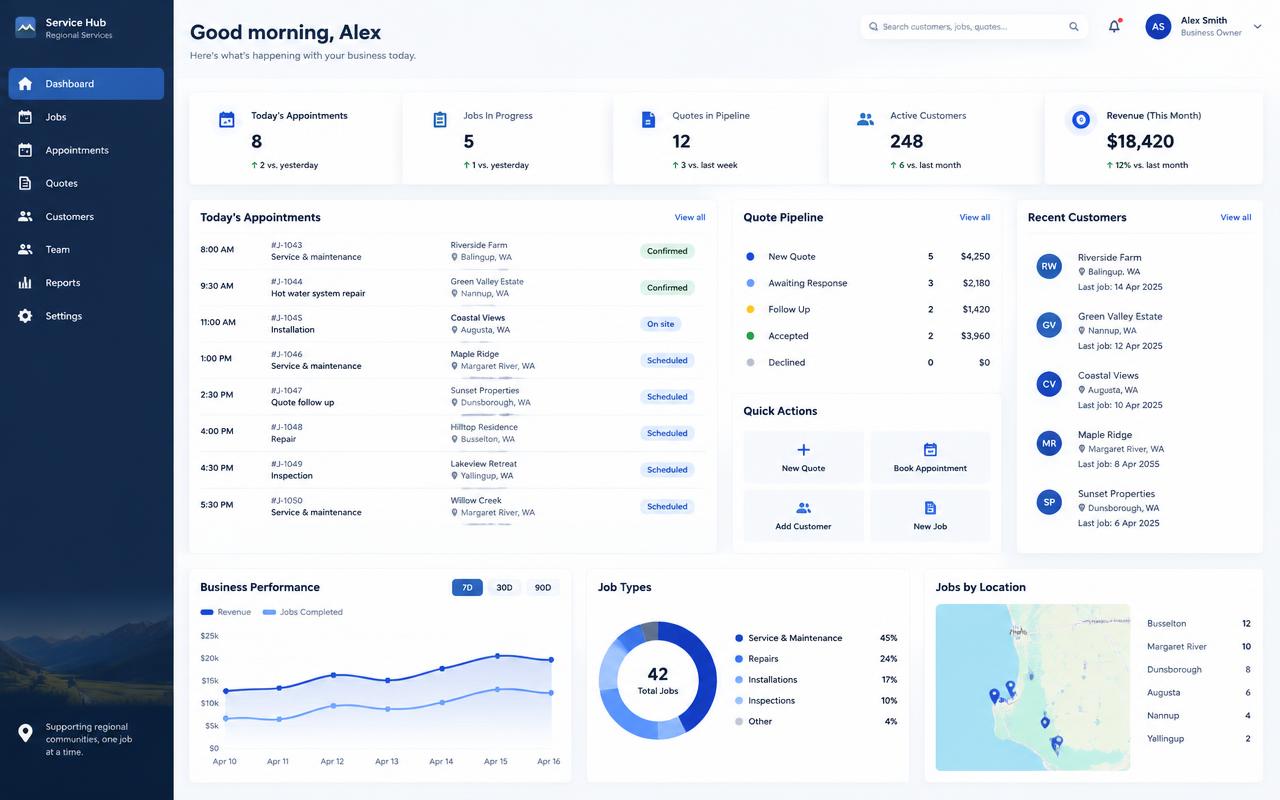This screenshot has height=800, width=1280.
Task: Click the Confirmed badge for #J-1043
Action: point(667,251)
